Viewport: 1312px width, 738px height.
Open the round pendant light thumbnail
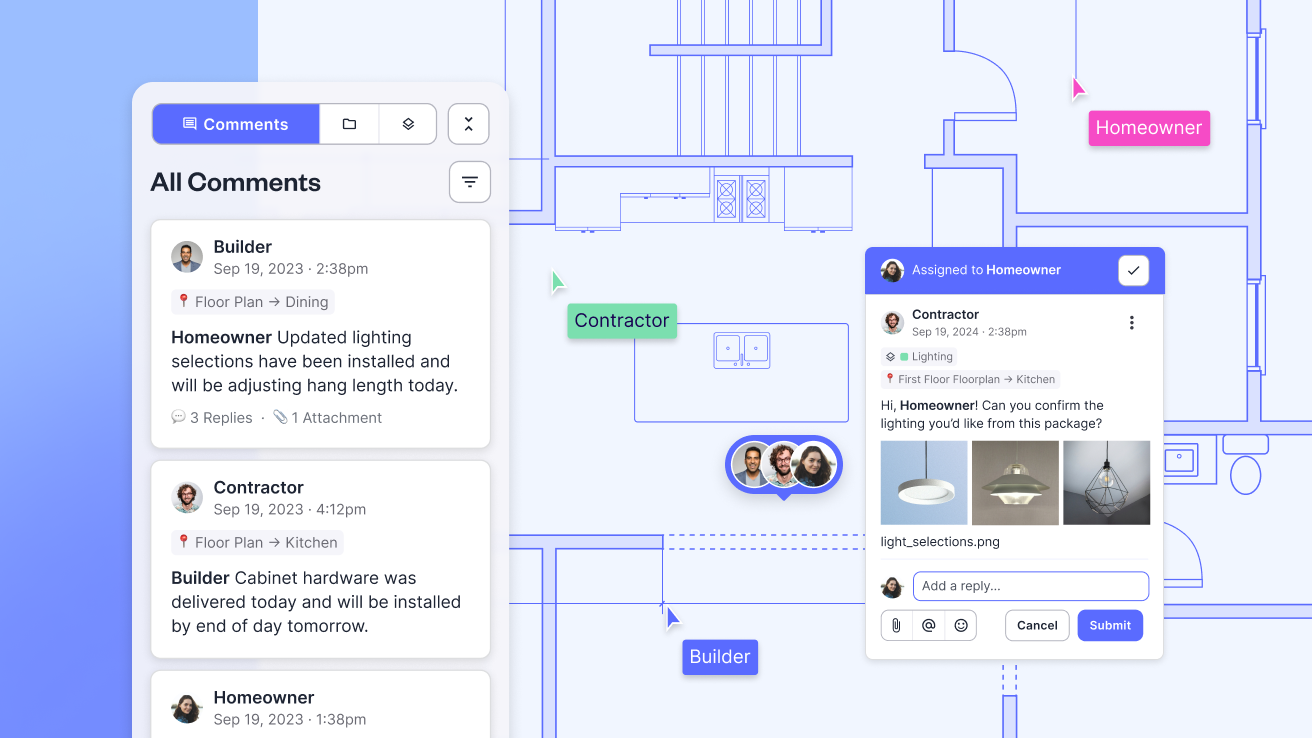point(924,483)
